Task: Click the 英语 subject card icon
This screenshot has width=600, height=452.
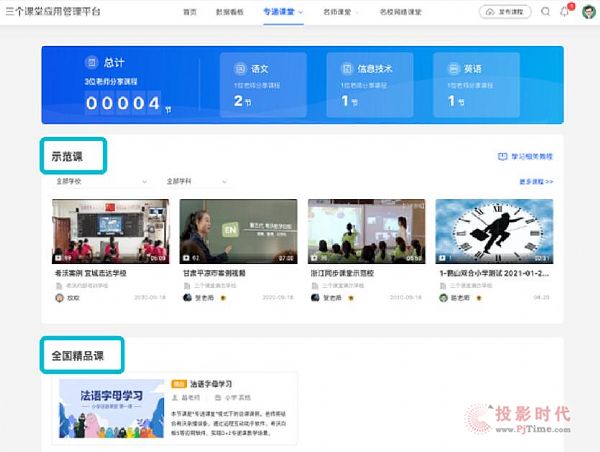Action: [x=453, y=69]
